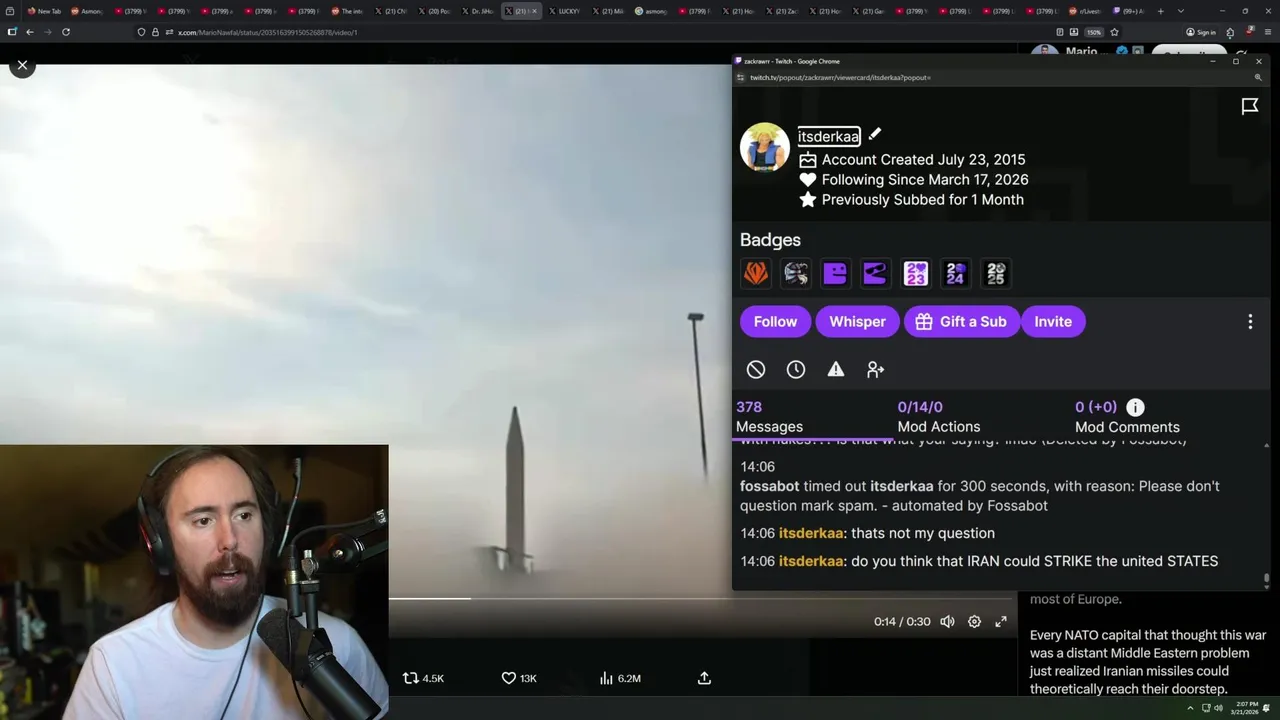Open the viewer card three-dot options menu
The image size is (1280, 720).
[x=1250, y=321]
